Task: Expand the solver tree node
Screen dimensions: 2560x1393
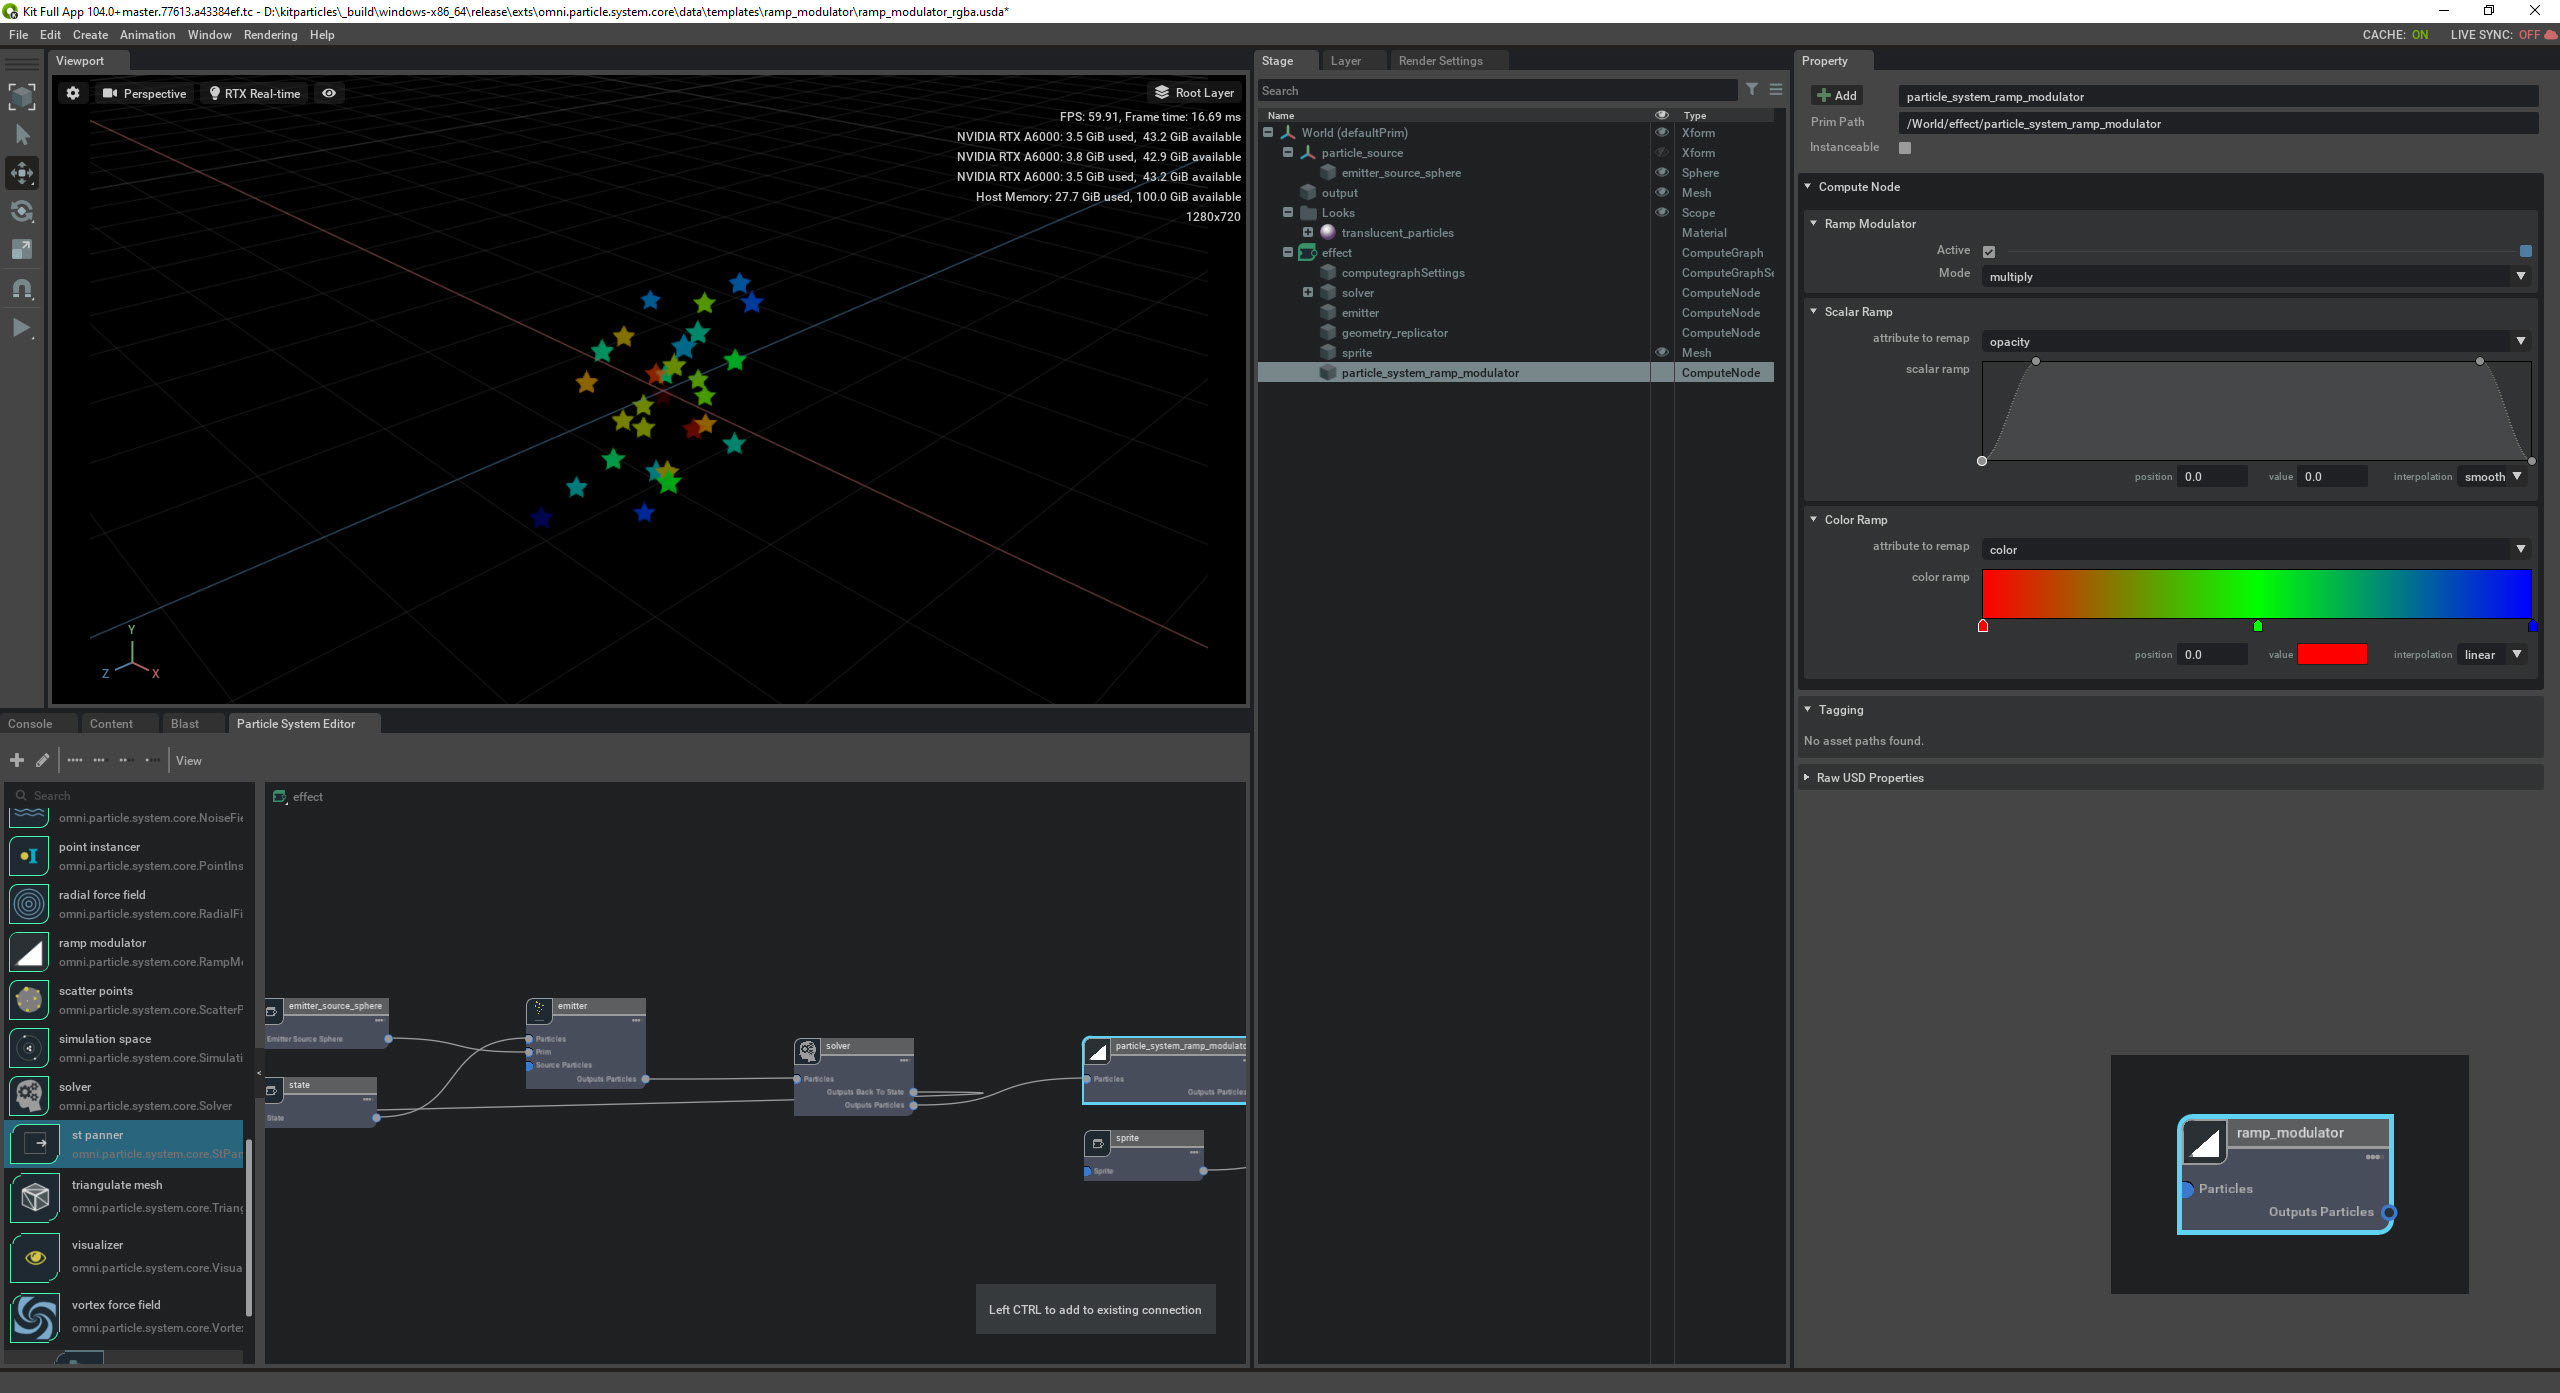Action: [x=1308, y=293]
